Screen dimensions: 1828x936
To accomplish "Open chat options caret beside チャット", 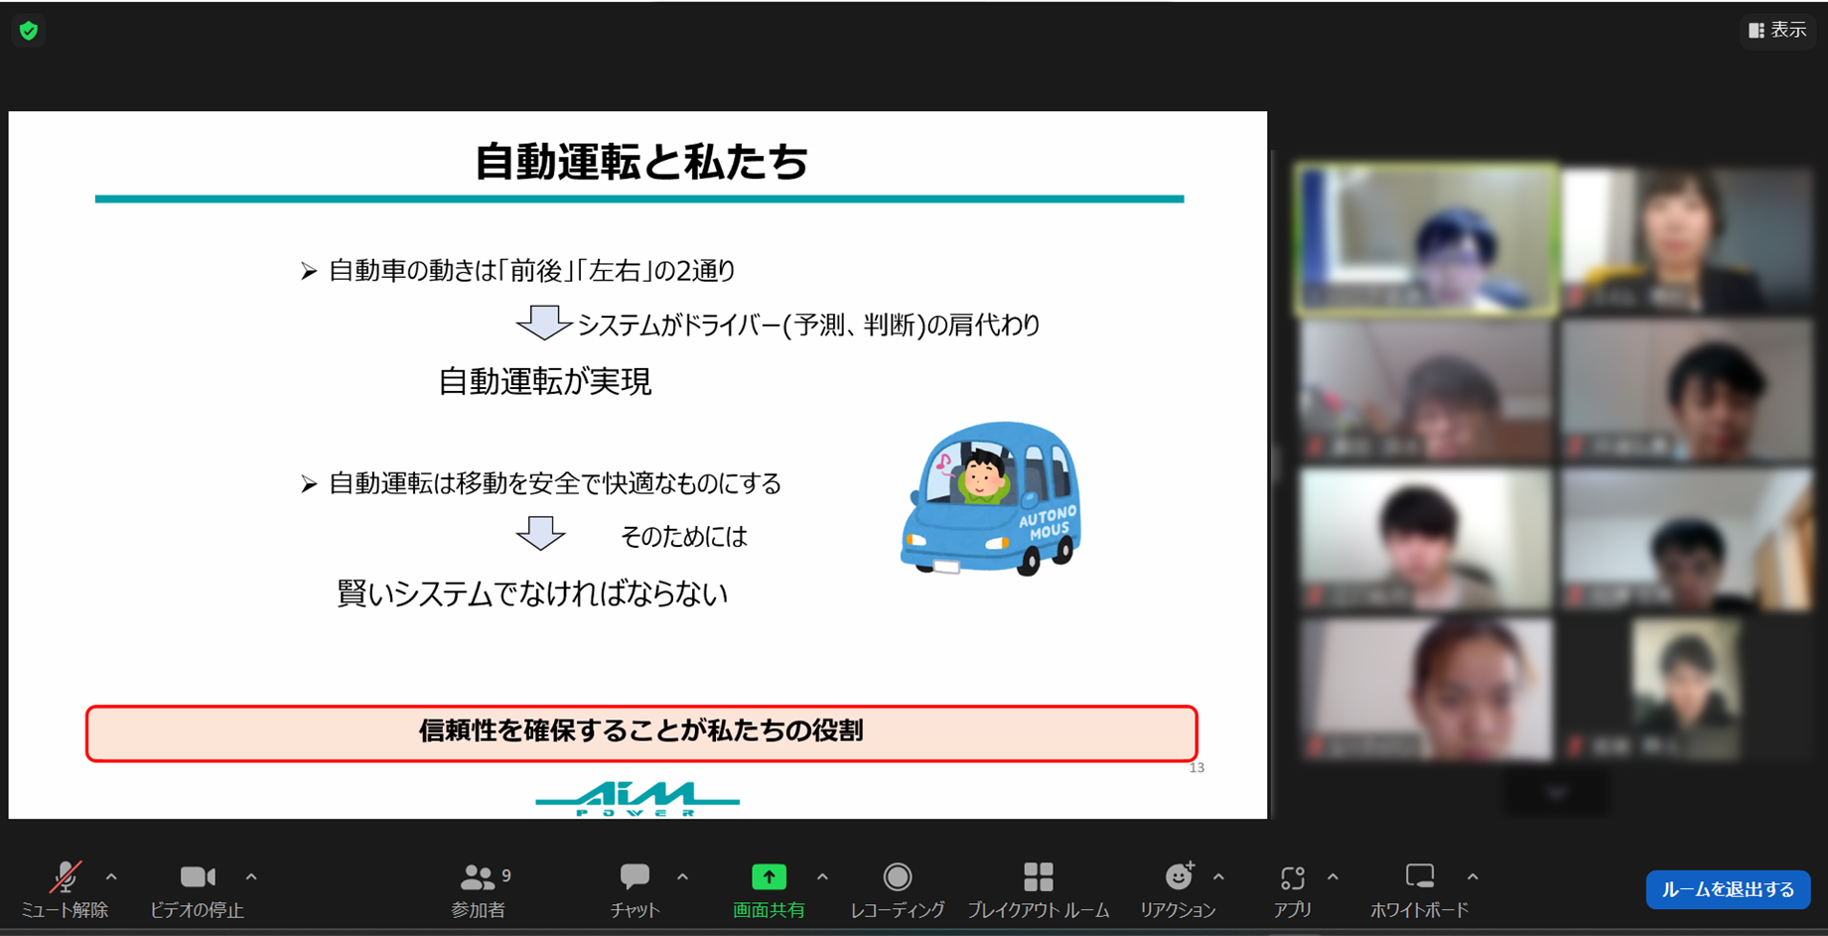I will pos(682,877).
